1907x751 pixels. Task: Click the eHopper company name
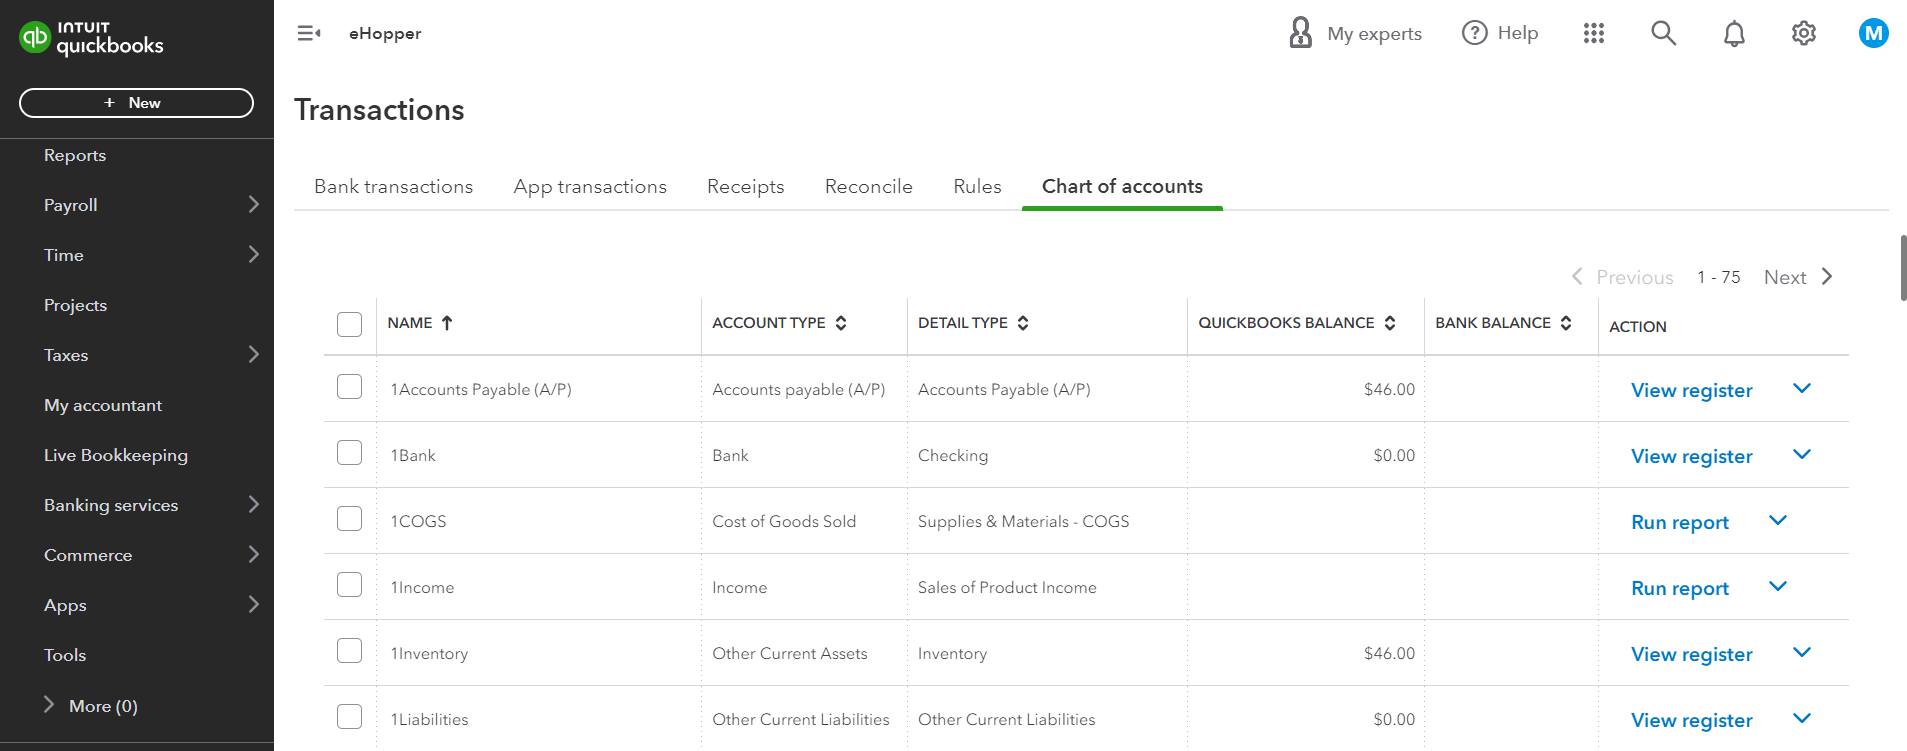point(385,33)
